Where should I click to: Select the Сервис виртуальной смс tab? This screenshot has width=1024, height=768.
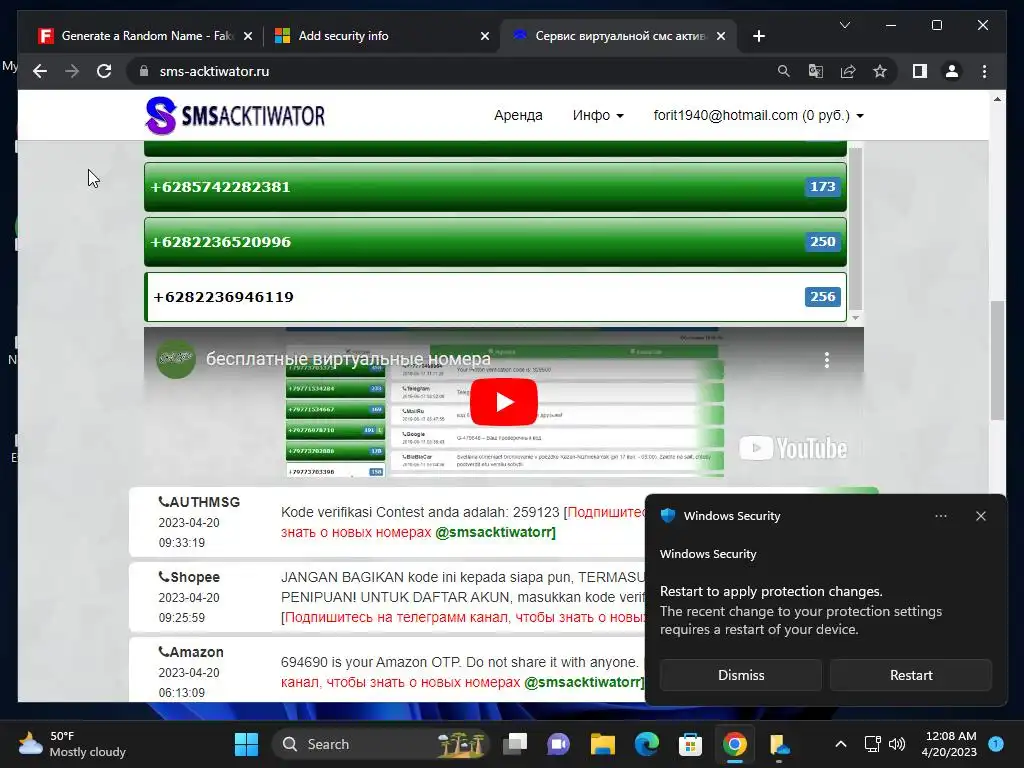(x=618, y=36)
